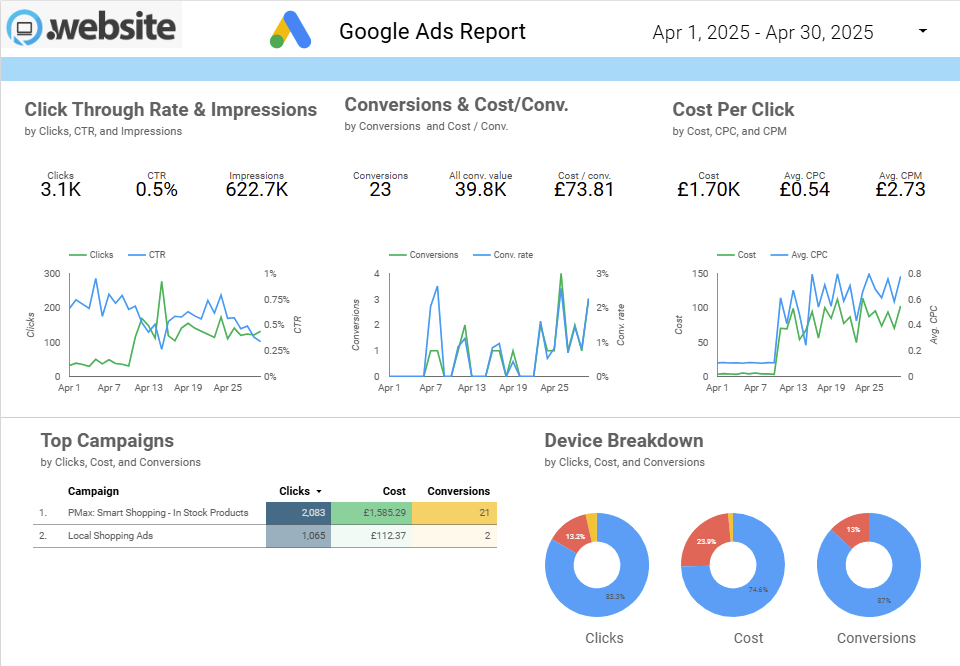This screenshot has width=960, height=666.
Task: Click the 2,083 clicks cell
Action: point(298,513)
